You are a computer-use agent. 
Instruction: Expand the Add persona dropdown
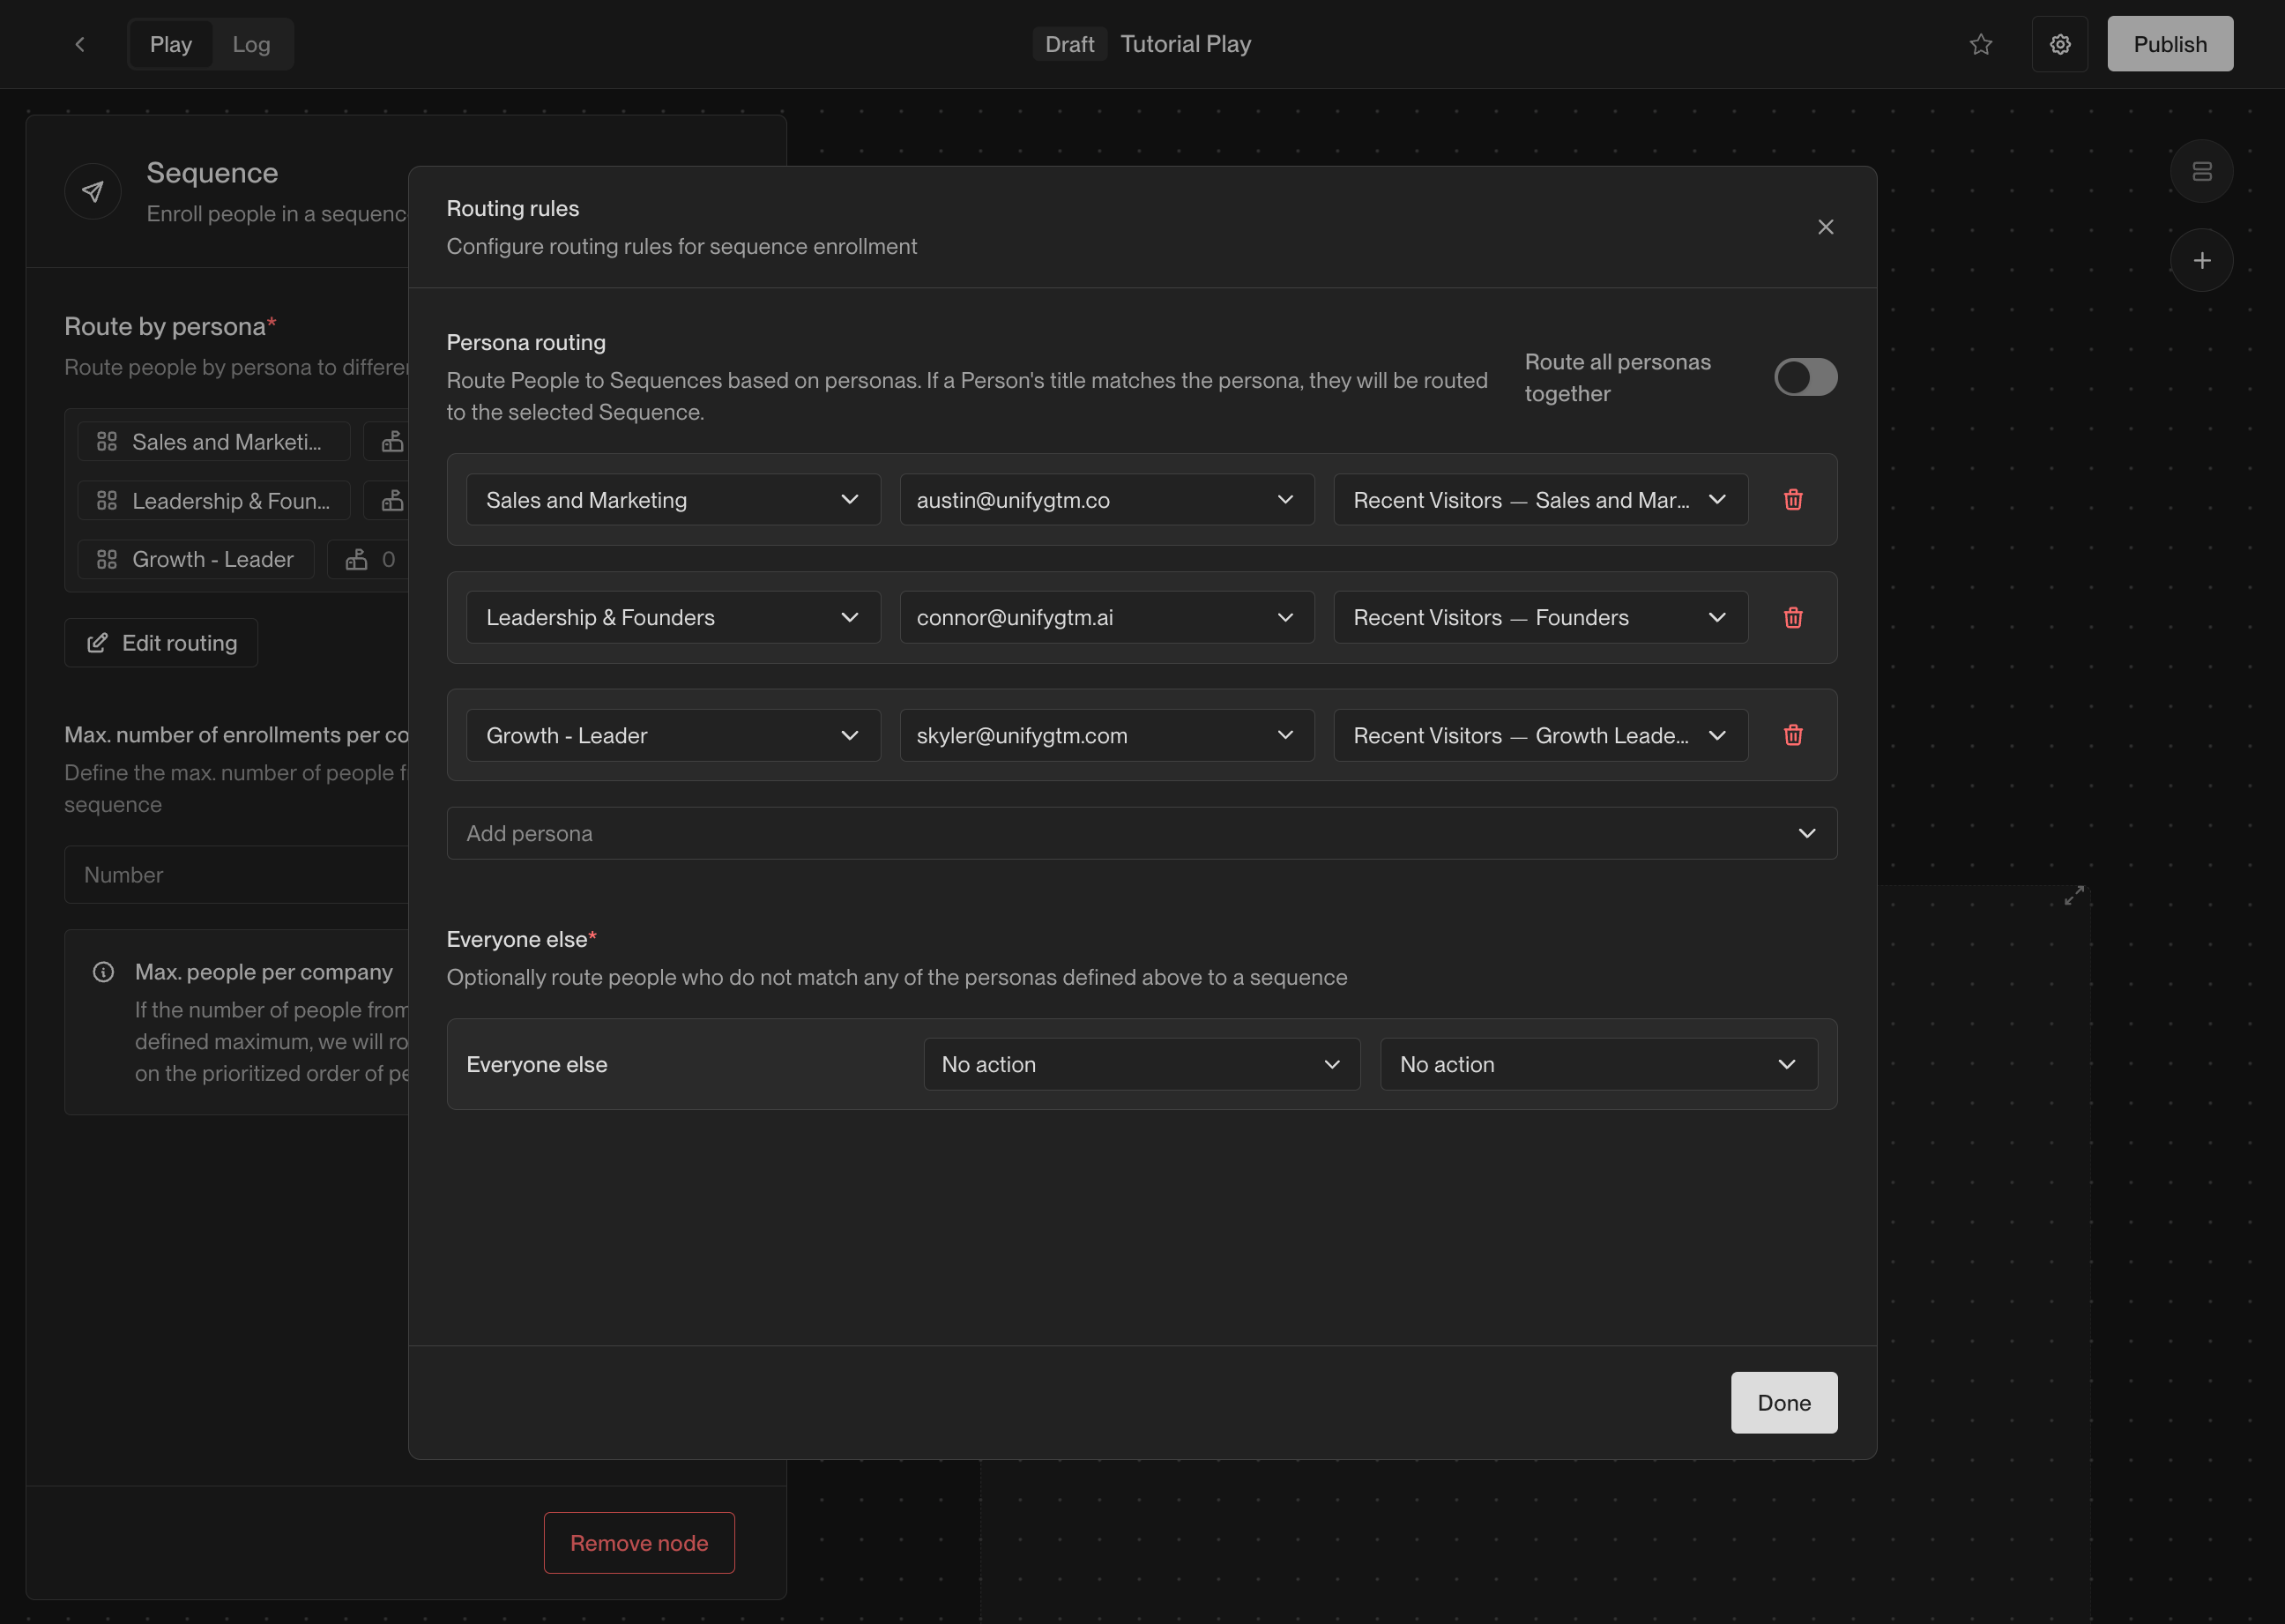click(x=1141, y=833)
